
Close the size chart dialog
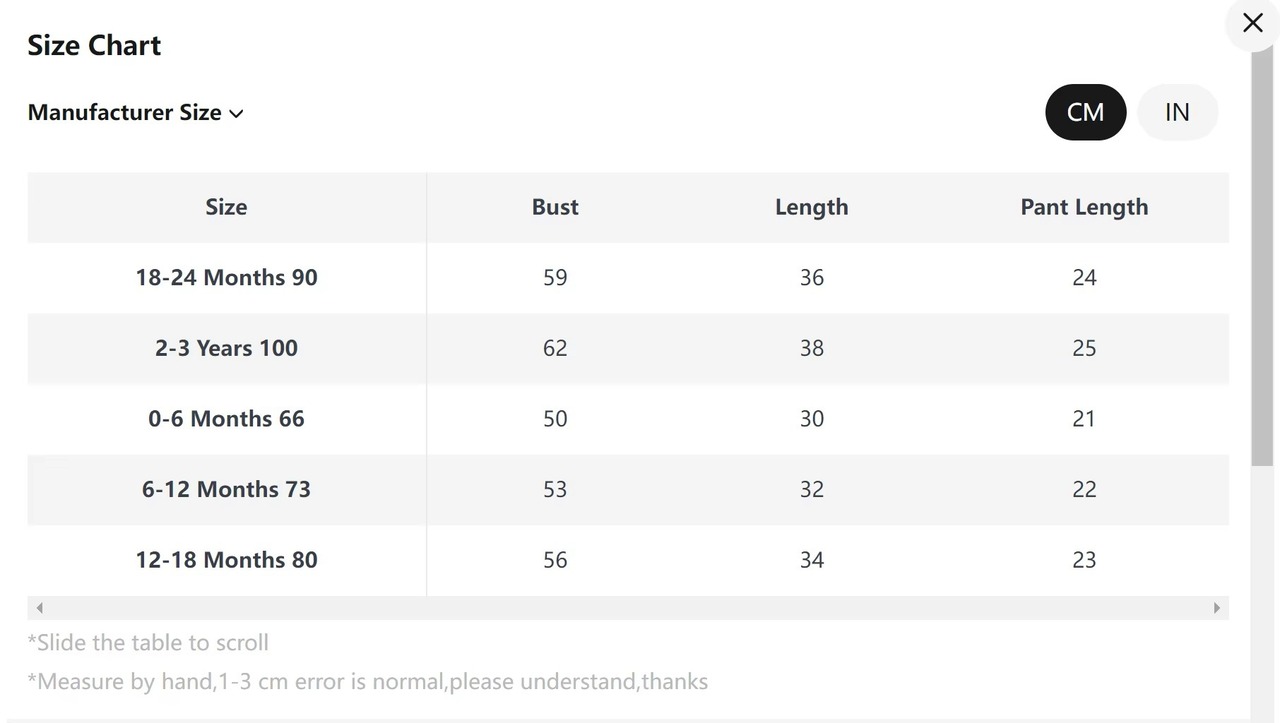pos(1252,23)
